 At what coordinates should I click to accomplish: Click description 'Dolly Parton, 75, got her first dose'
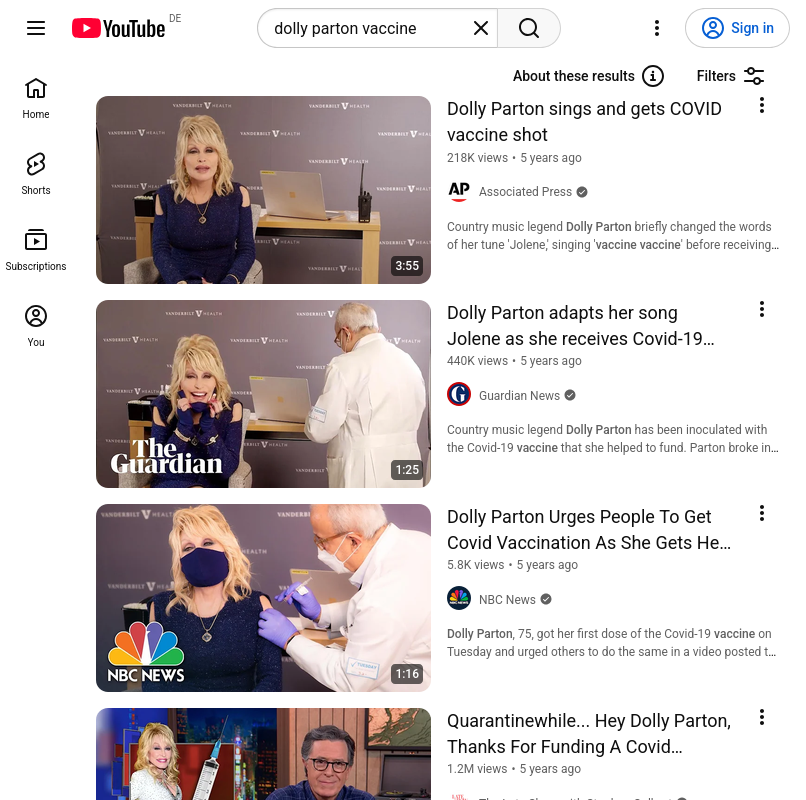point(612,643)
